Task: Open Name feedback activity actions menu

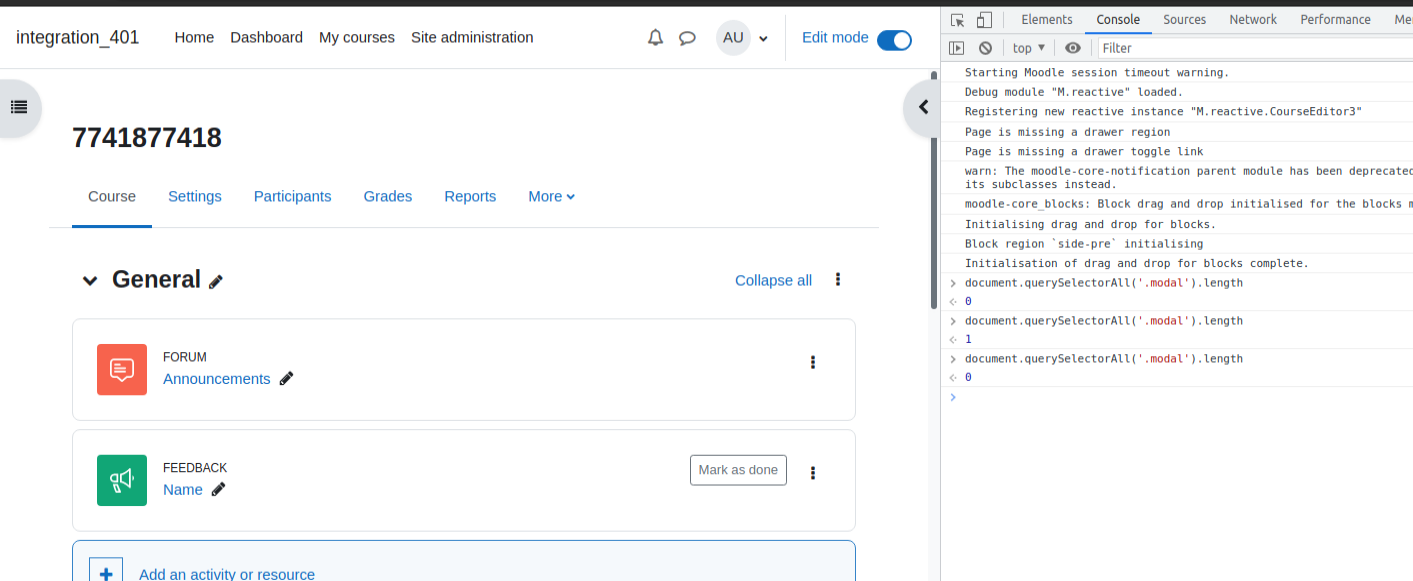Action: coord(813,473)
